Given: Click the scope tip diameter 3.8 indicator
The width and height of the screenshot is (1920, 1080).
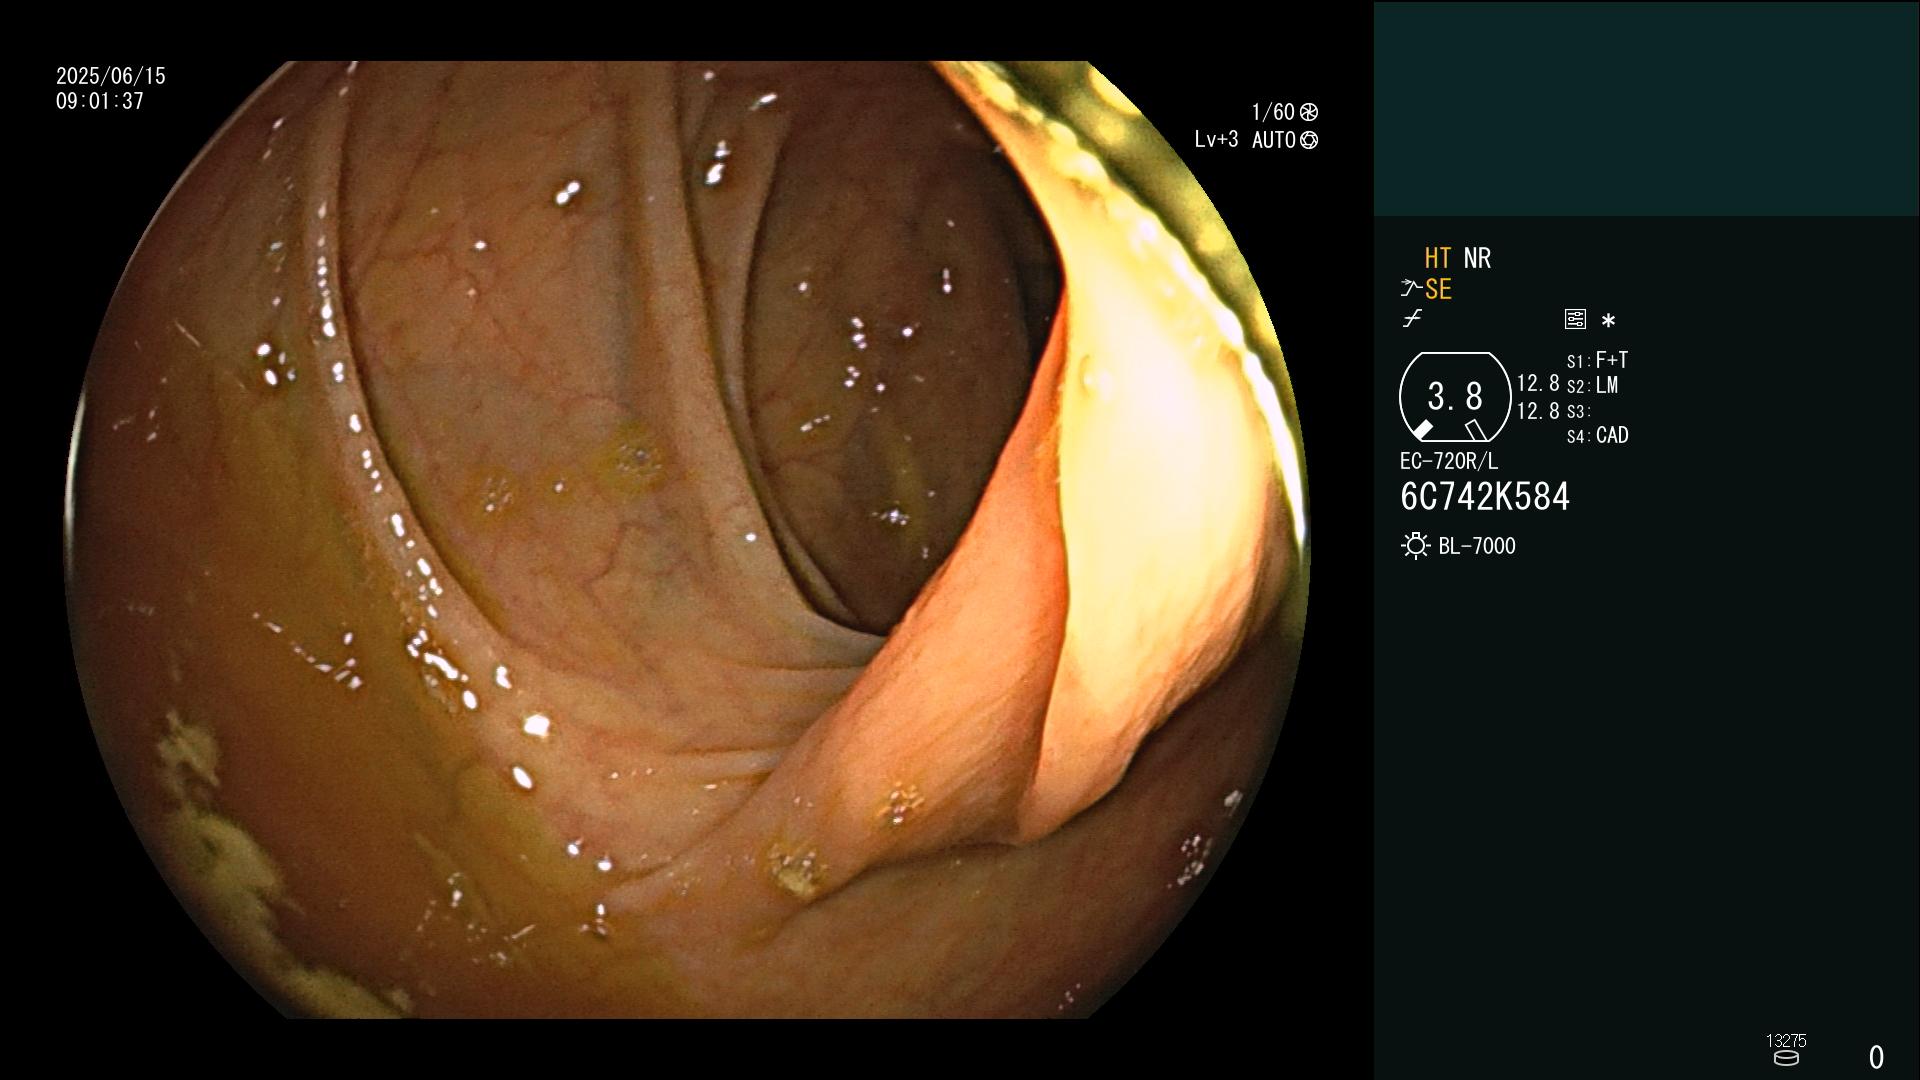Looking at the screenshot, I should pyautogui.click(x=1455, y=397).
